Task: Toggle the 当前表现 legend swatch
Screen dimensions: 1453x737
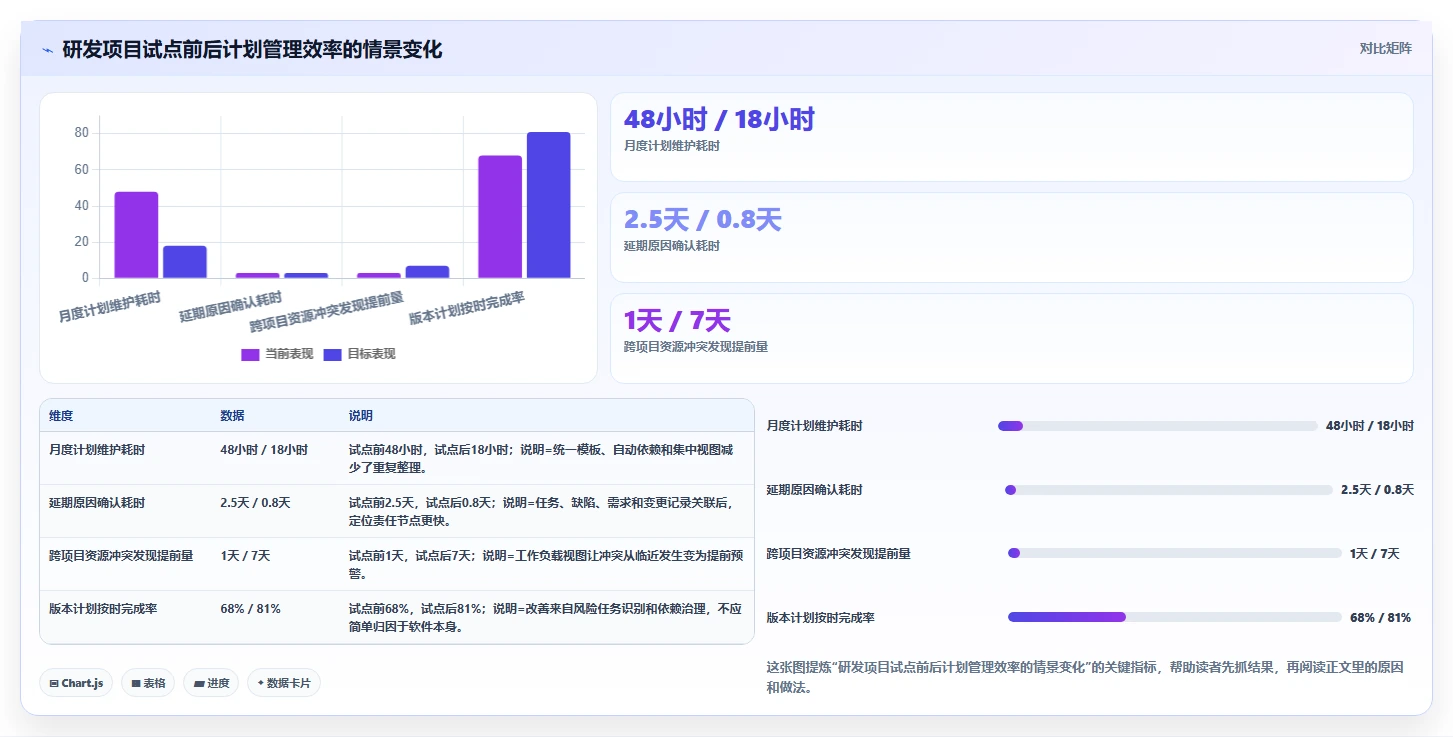Action: pyautogui.click(x=250, y=354)
